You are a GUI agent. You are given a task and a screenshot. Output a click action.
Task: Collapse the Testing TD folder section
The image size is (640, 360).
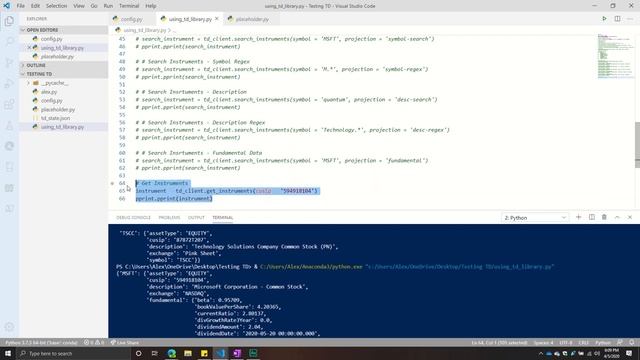pos(64,74)
